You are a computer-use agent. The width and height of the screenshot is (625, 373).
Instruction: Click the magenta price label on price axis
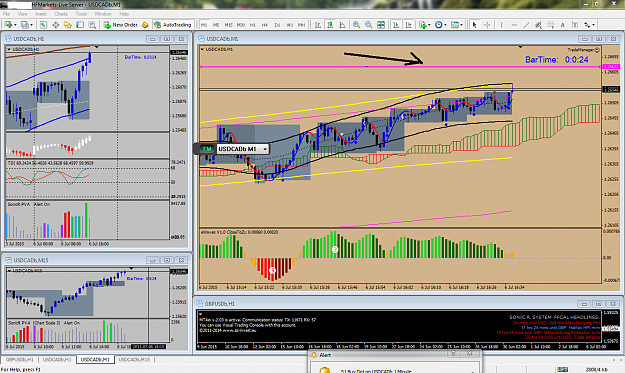point(611,67)
